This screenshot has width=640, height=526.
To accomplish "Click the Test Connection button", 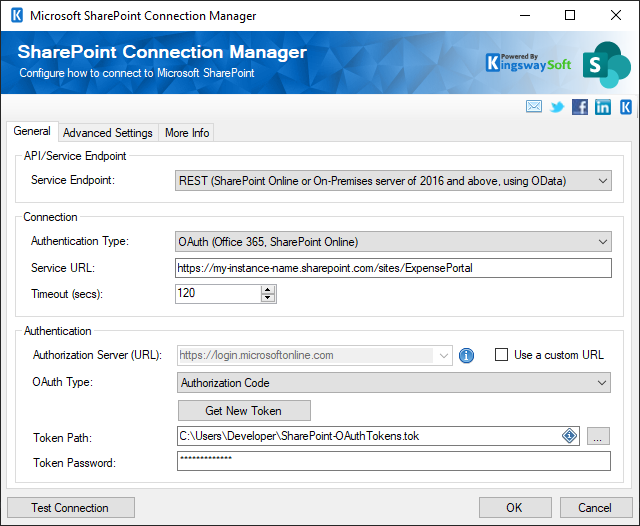I will pyautogui.click(x=71, y=508).
